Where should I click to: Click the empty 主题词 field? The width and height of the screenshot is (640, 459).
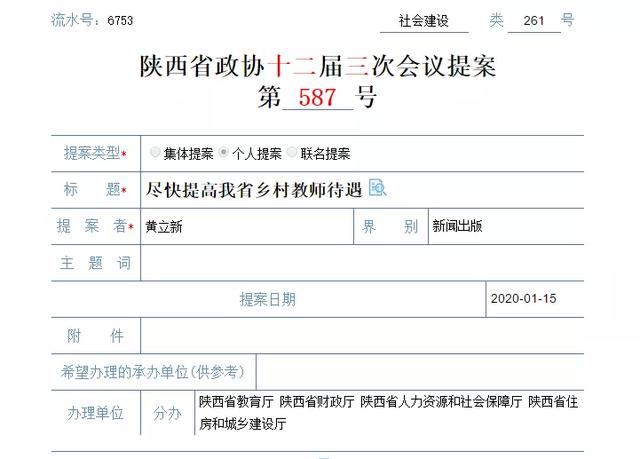[362, 263]
